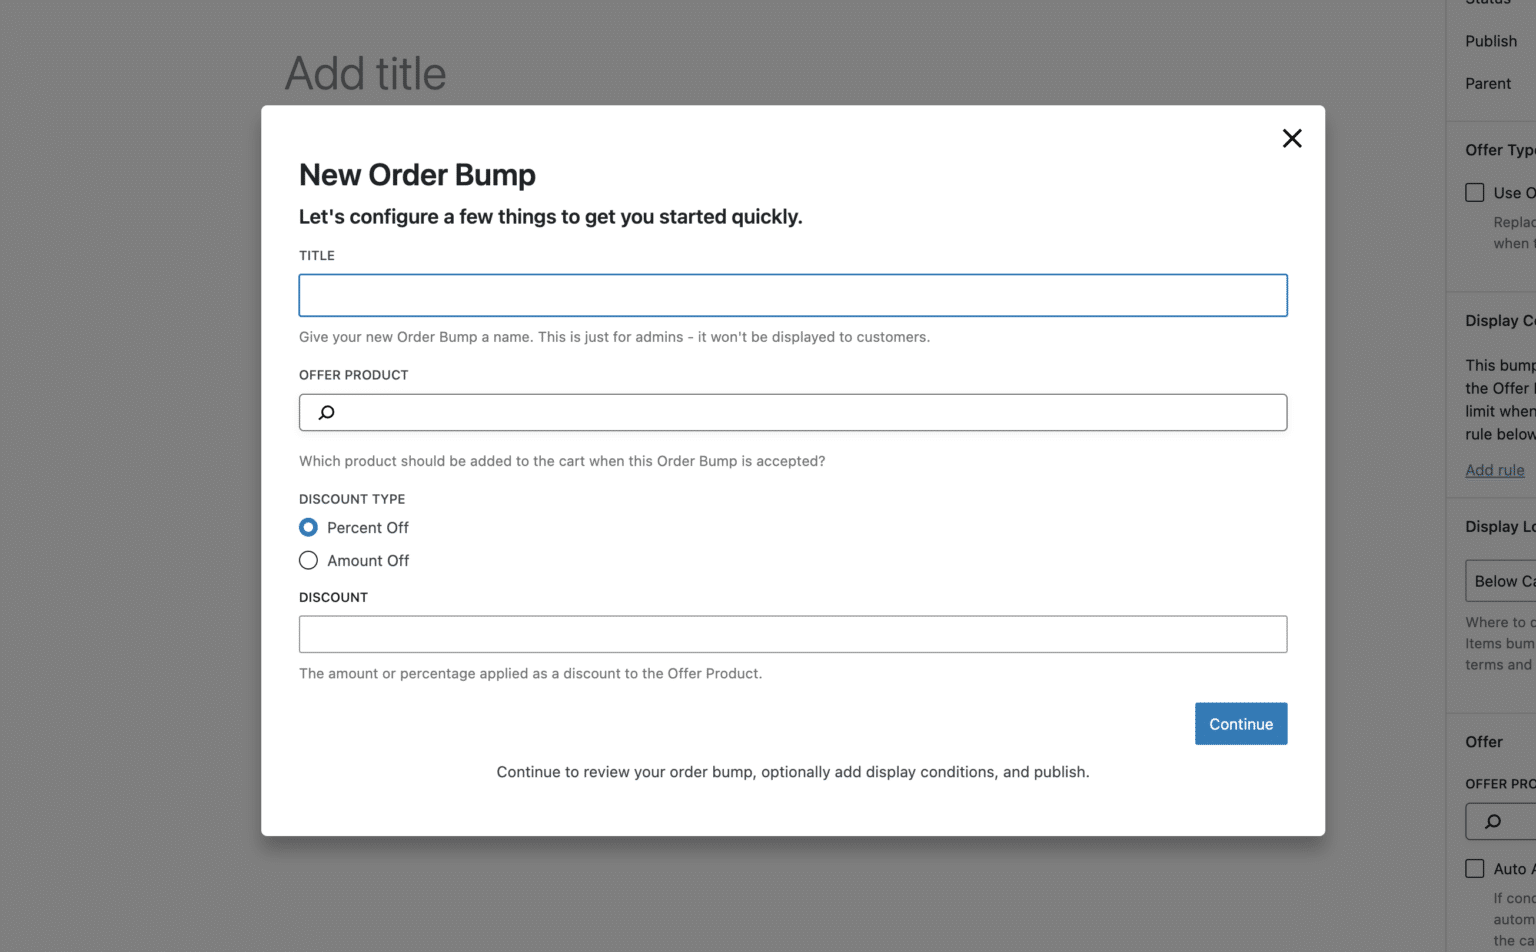Image resolution: width=1536 pixels, height=952 pixels.
Task: Click the Add title heading behind the modal
Action: [365, 73]
